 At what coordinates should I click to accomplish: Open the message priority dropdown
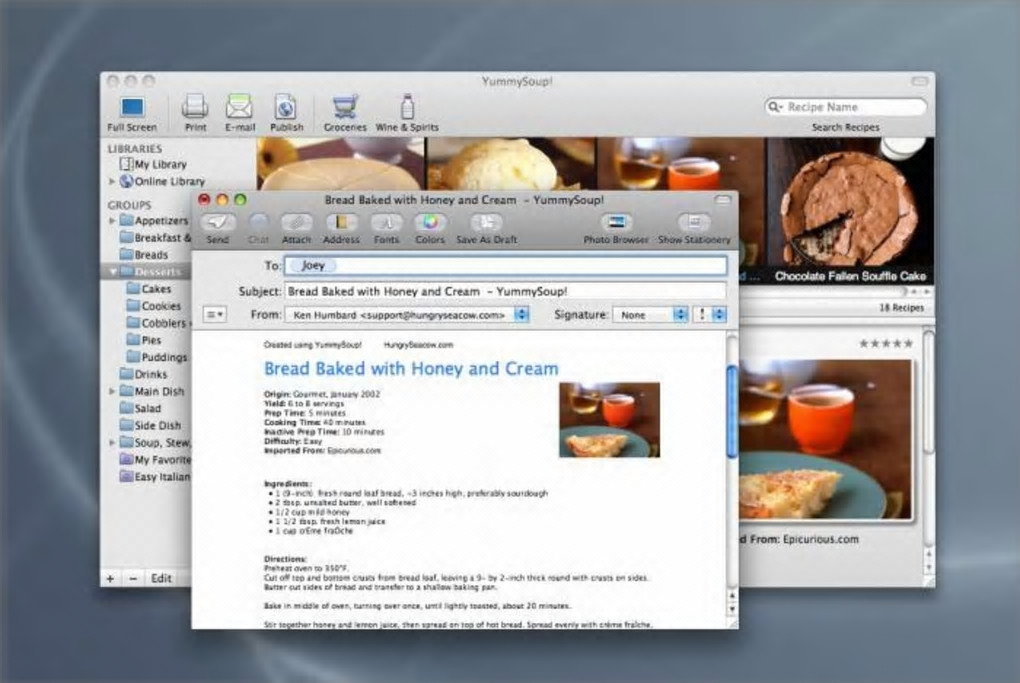[x=710, y=315]
